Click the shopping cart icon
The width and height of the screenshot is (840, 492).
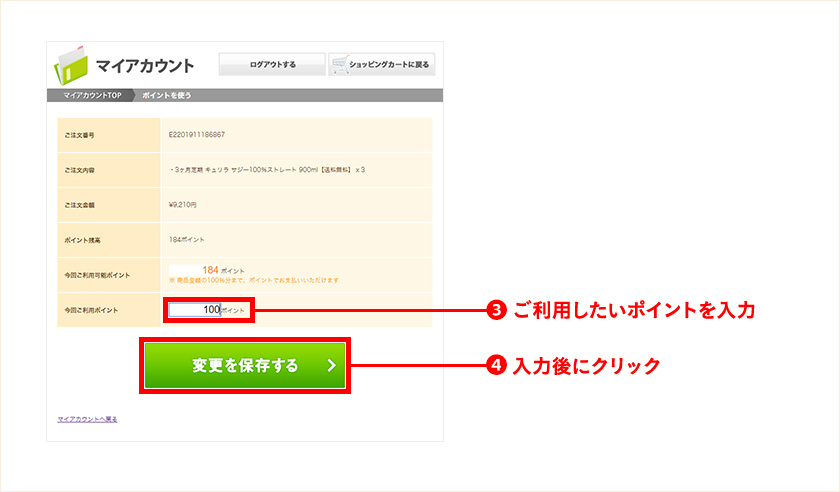(340, 64)
